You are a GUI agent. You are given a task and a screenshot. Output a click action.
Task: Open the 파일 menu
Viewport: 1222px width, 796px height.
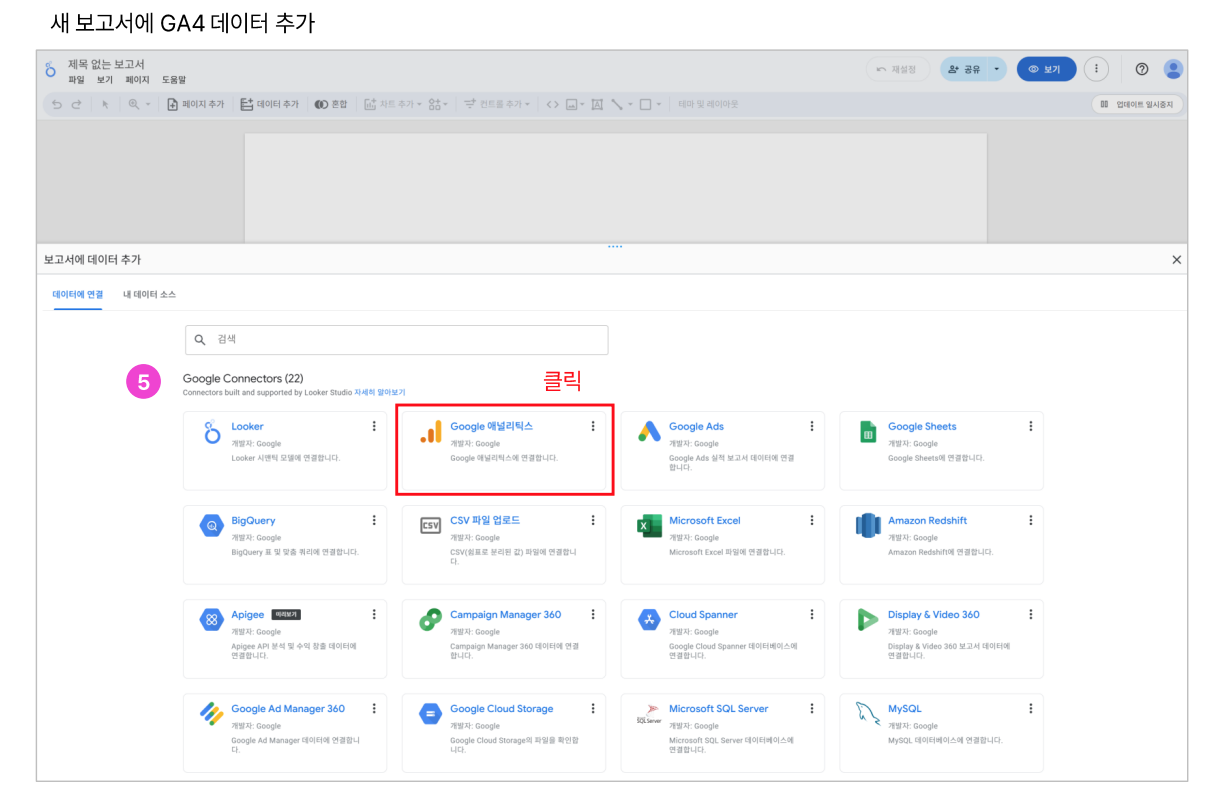click(76, 80)
